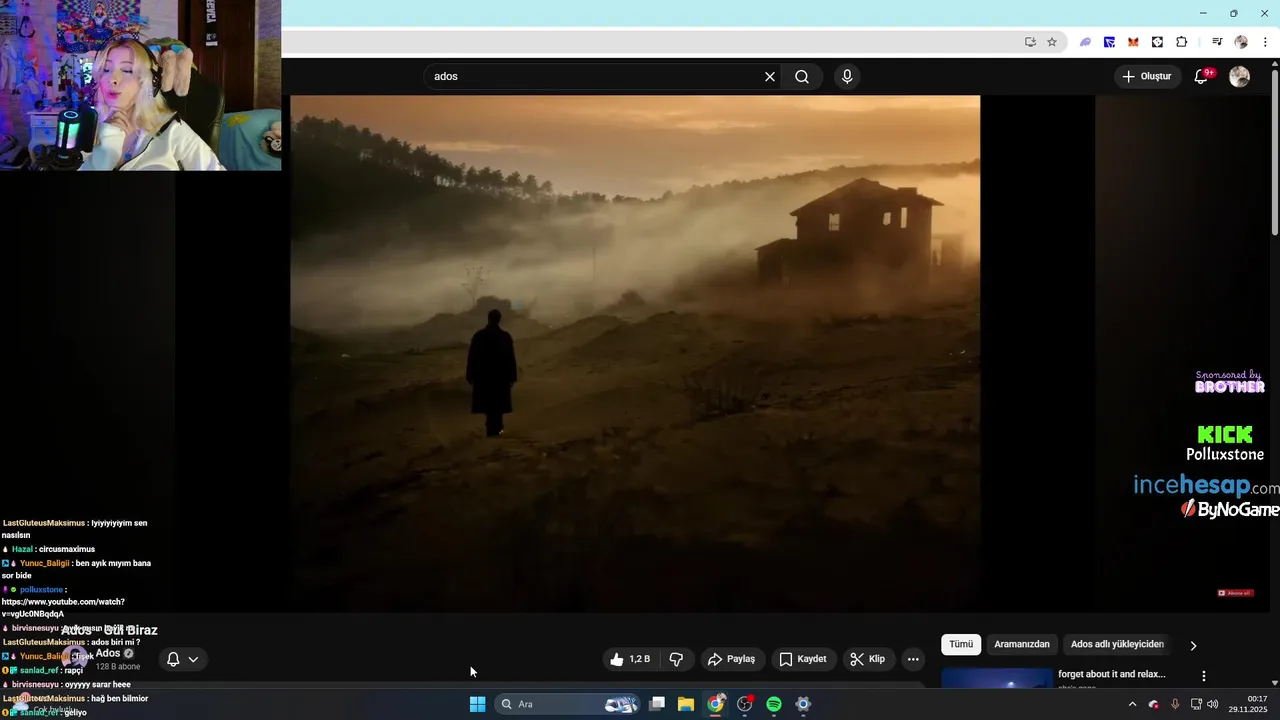Open the circular app icon beside Chrome on taskbar
This screenshot has width=1280, height=720.
pos(745,704)
